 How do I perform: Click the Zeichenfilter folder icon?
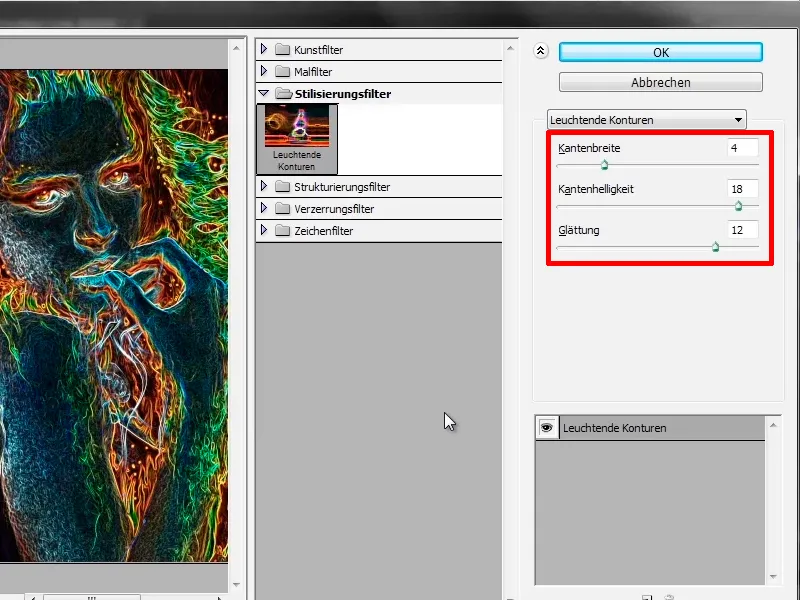coord(282,231)
